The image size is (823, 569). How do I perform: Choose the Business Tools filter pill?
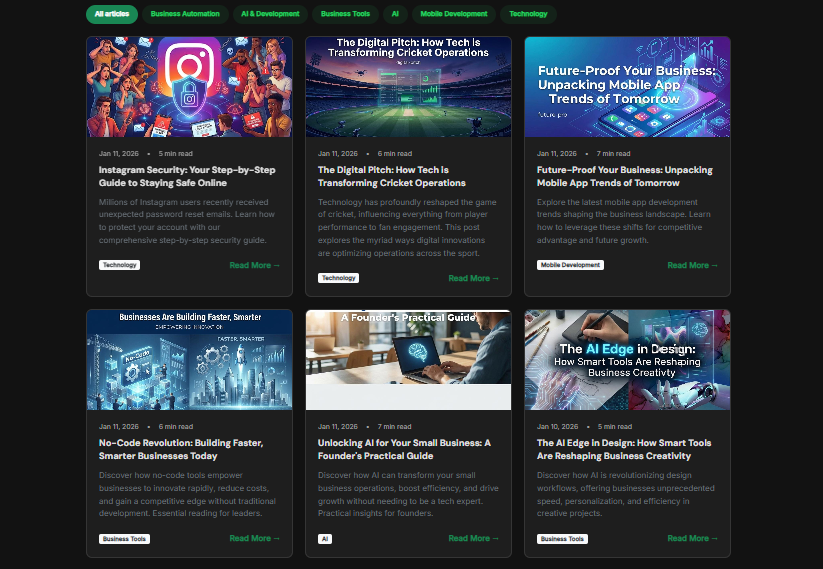345,14
